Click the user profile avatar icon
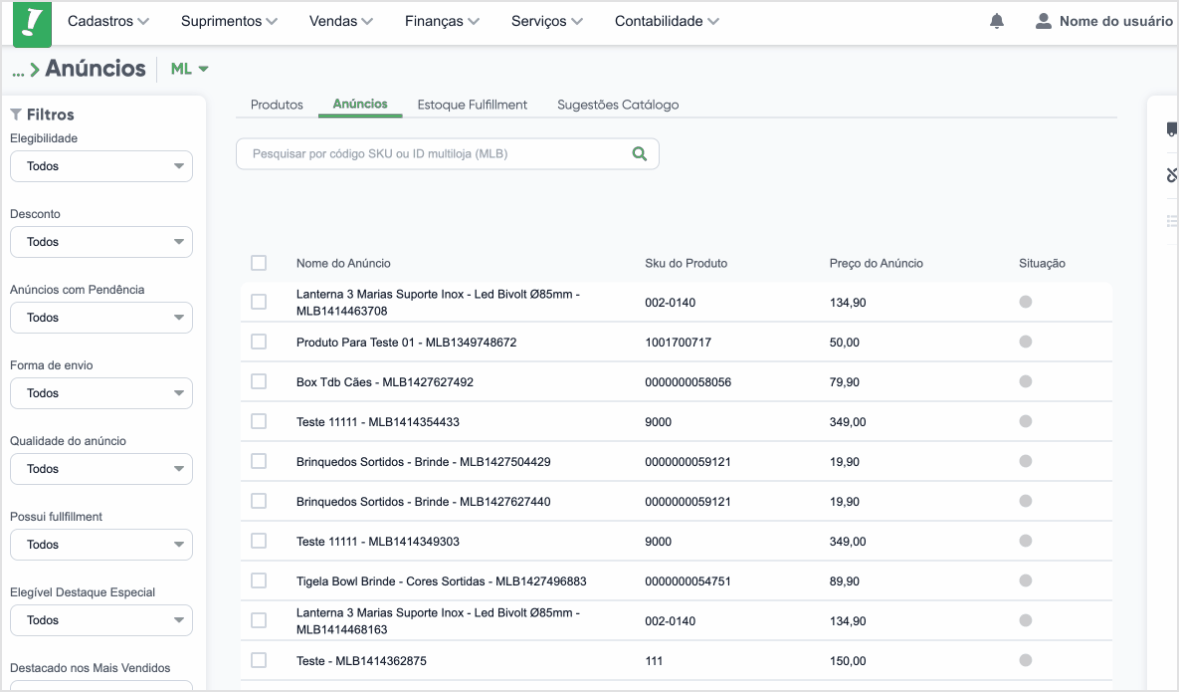The height and width of the screenshot is (692, 1179). click(1043, 21)
